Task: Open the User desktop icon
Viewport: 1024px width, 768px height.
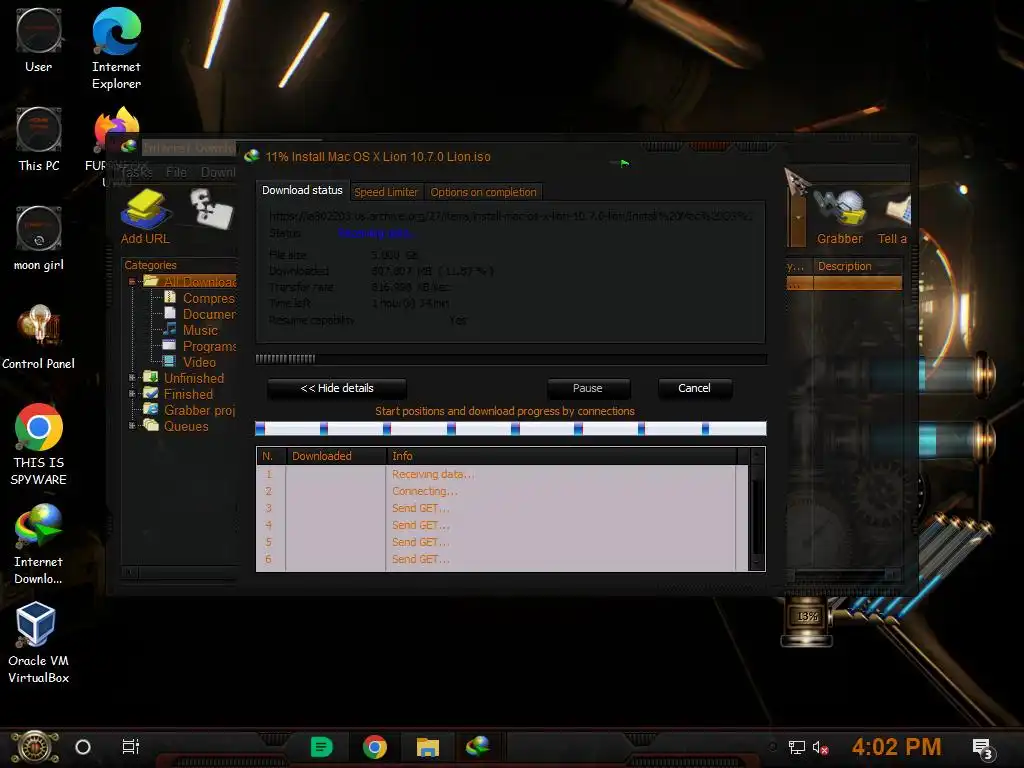Action: (x=39, y=40)
